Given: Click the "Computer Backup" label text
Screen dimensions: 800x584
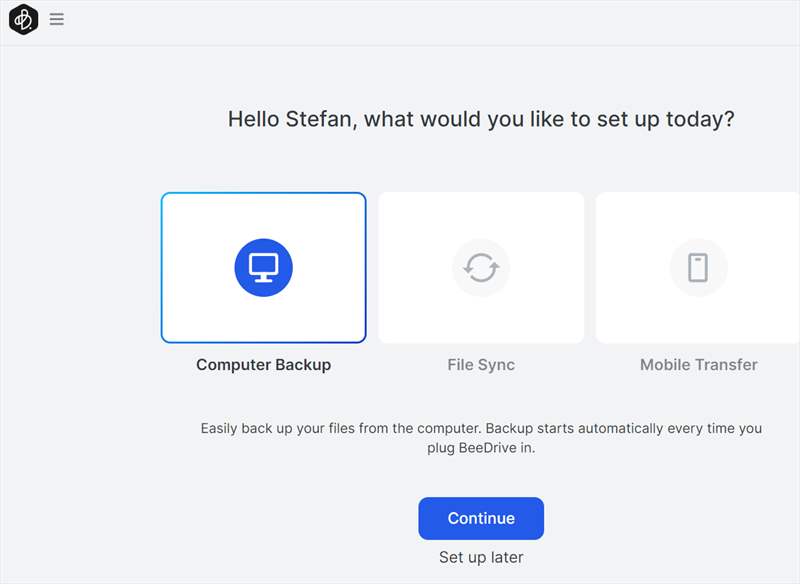Looking at the screenshot, I should tap(263, 365).
